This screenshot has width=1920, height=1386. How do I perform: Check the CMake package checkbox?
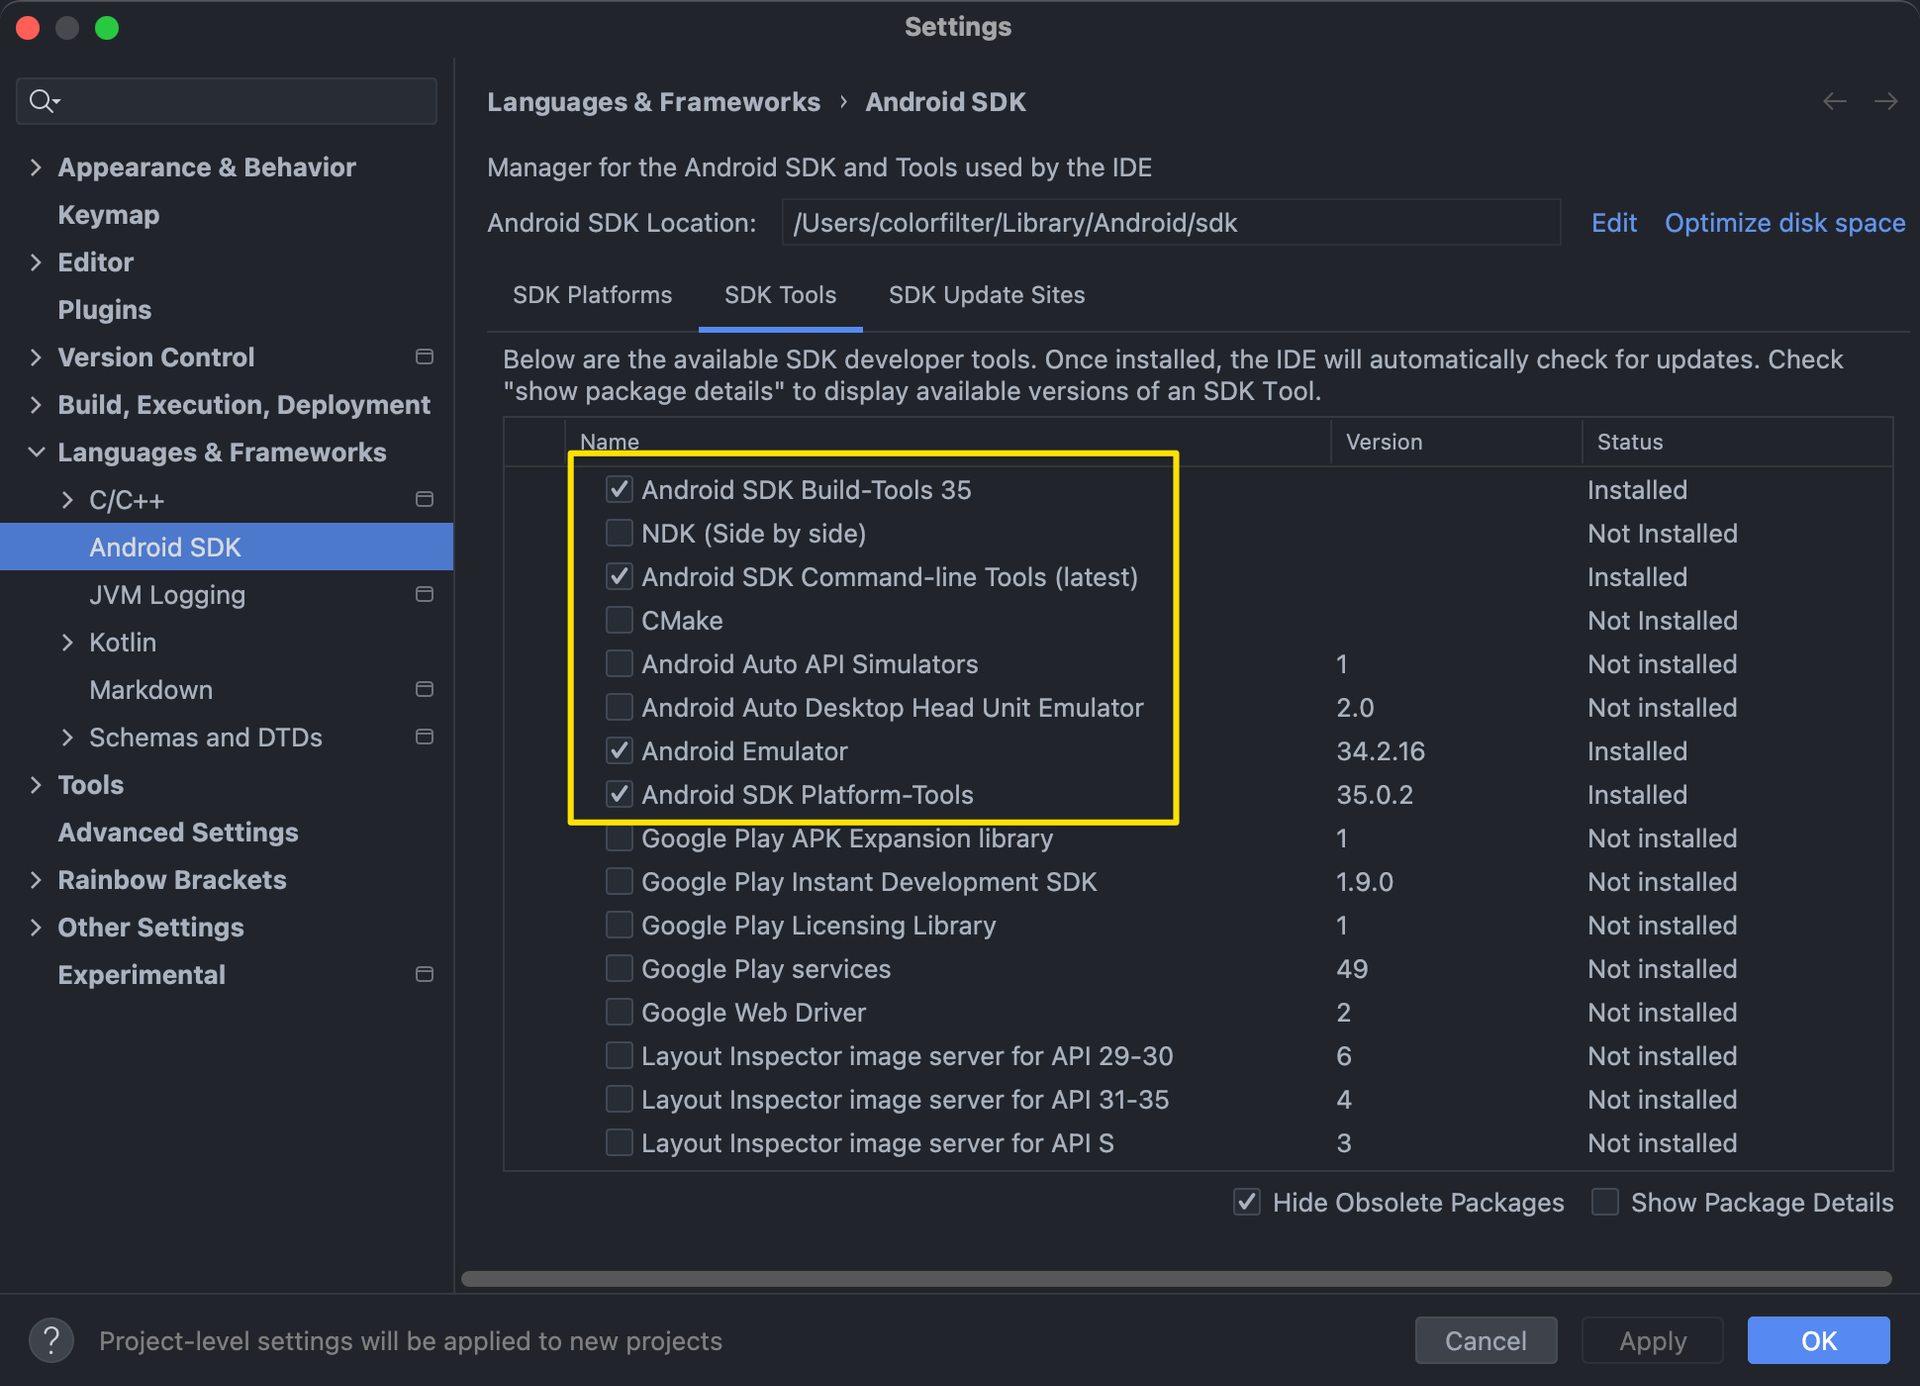tap(619, 620)
